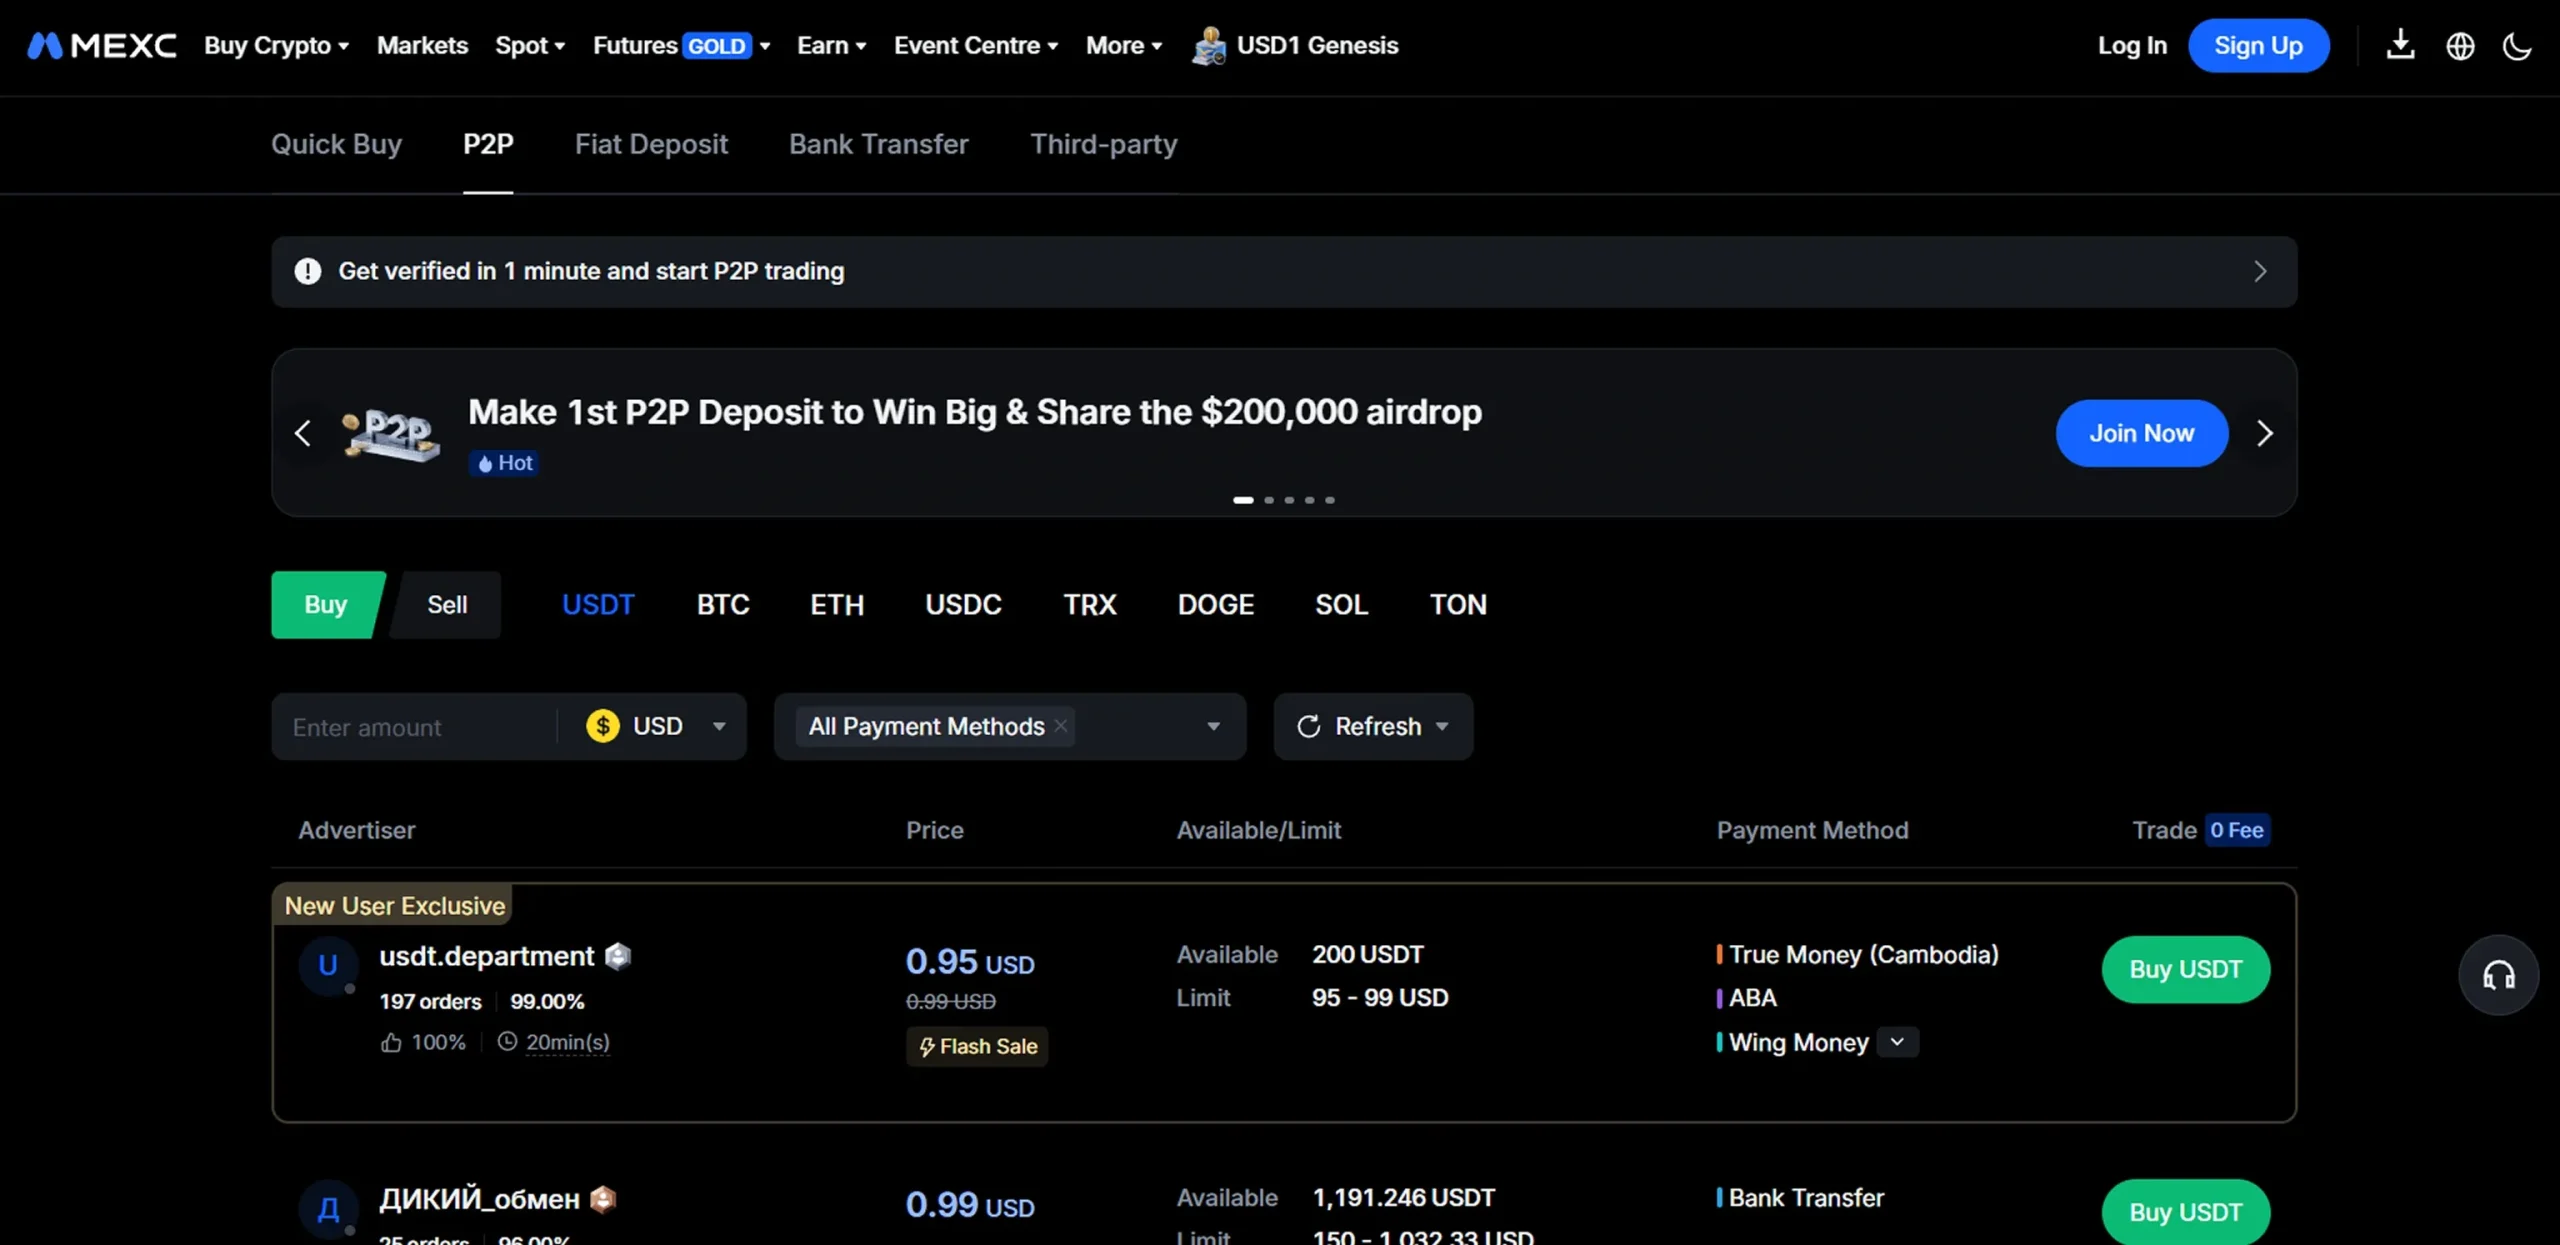Switch to Buy mode

tap(326, 605)
